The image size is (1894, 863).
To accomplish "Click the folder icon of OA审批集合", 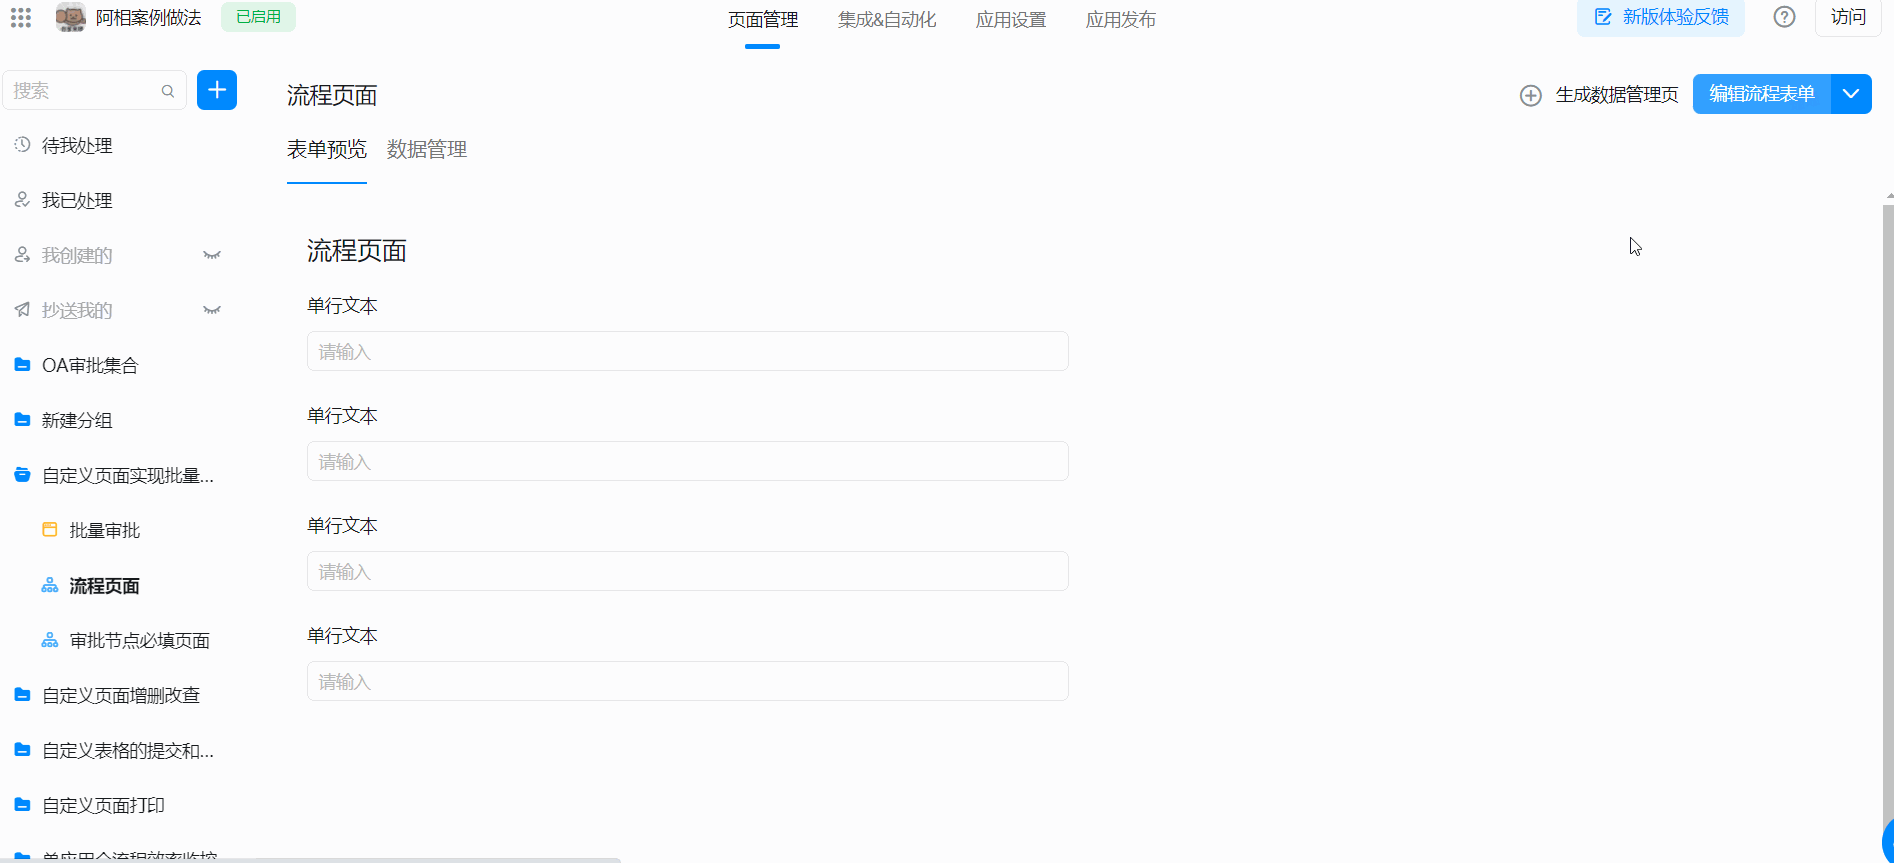I will click(x=22, y=365).
